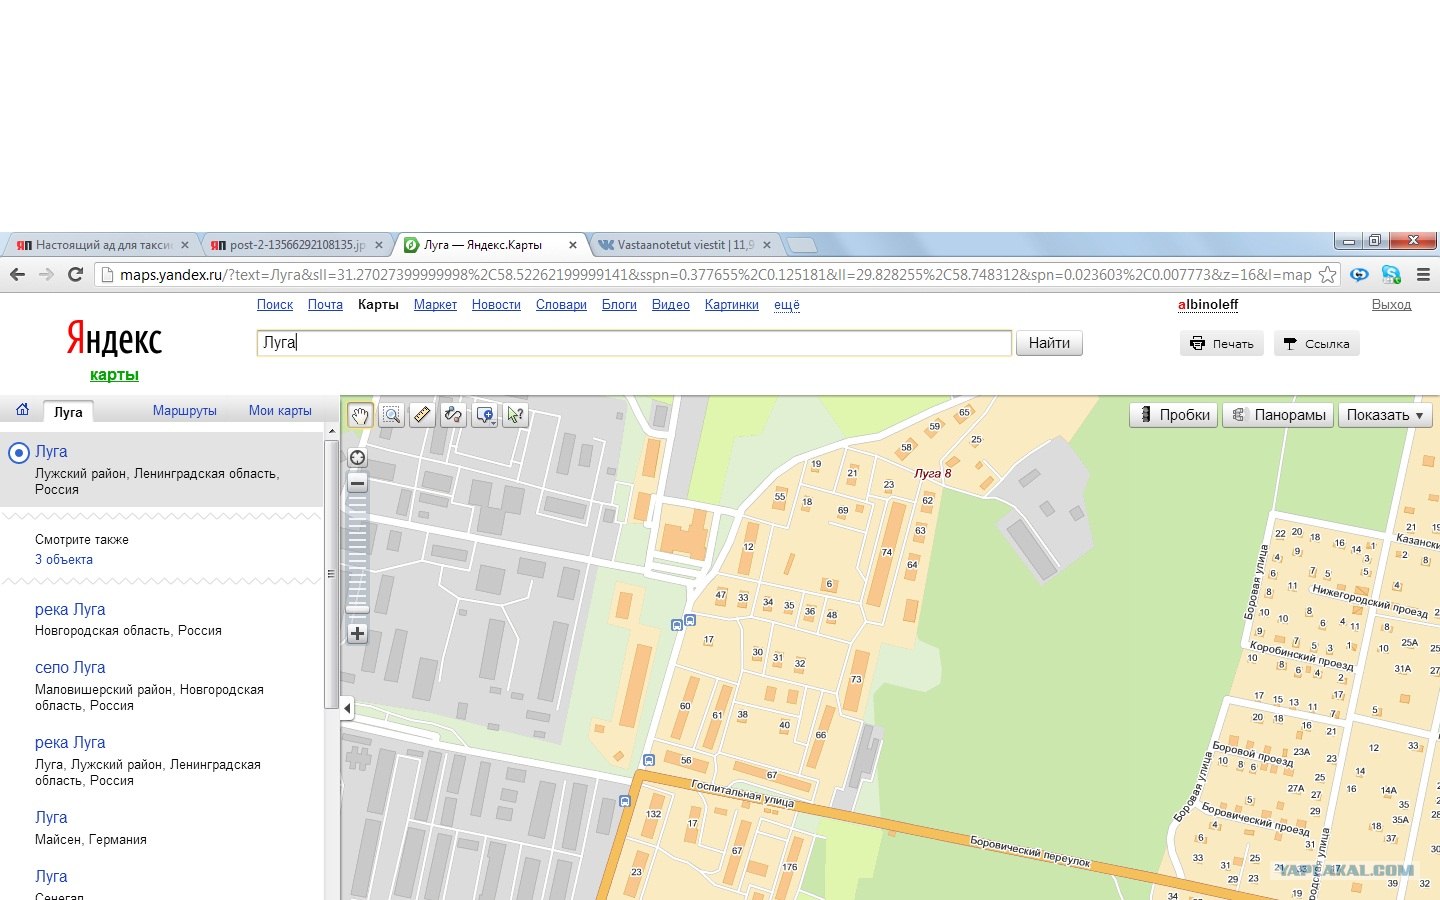The width and height of the screenshot is (1440, 900).
Task: Open the Картинки service link
Action: click(x=732, y=305)
